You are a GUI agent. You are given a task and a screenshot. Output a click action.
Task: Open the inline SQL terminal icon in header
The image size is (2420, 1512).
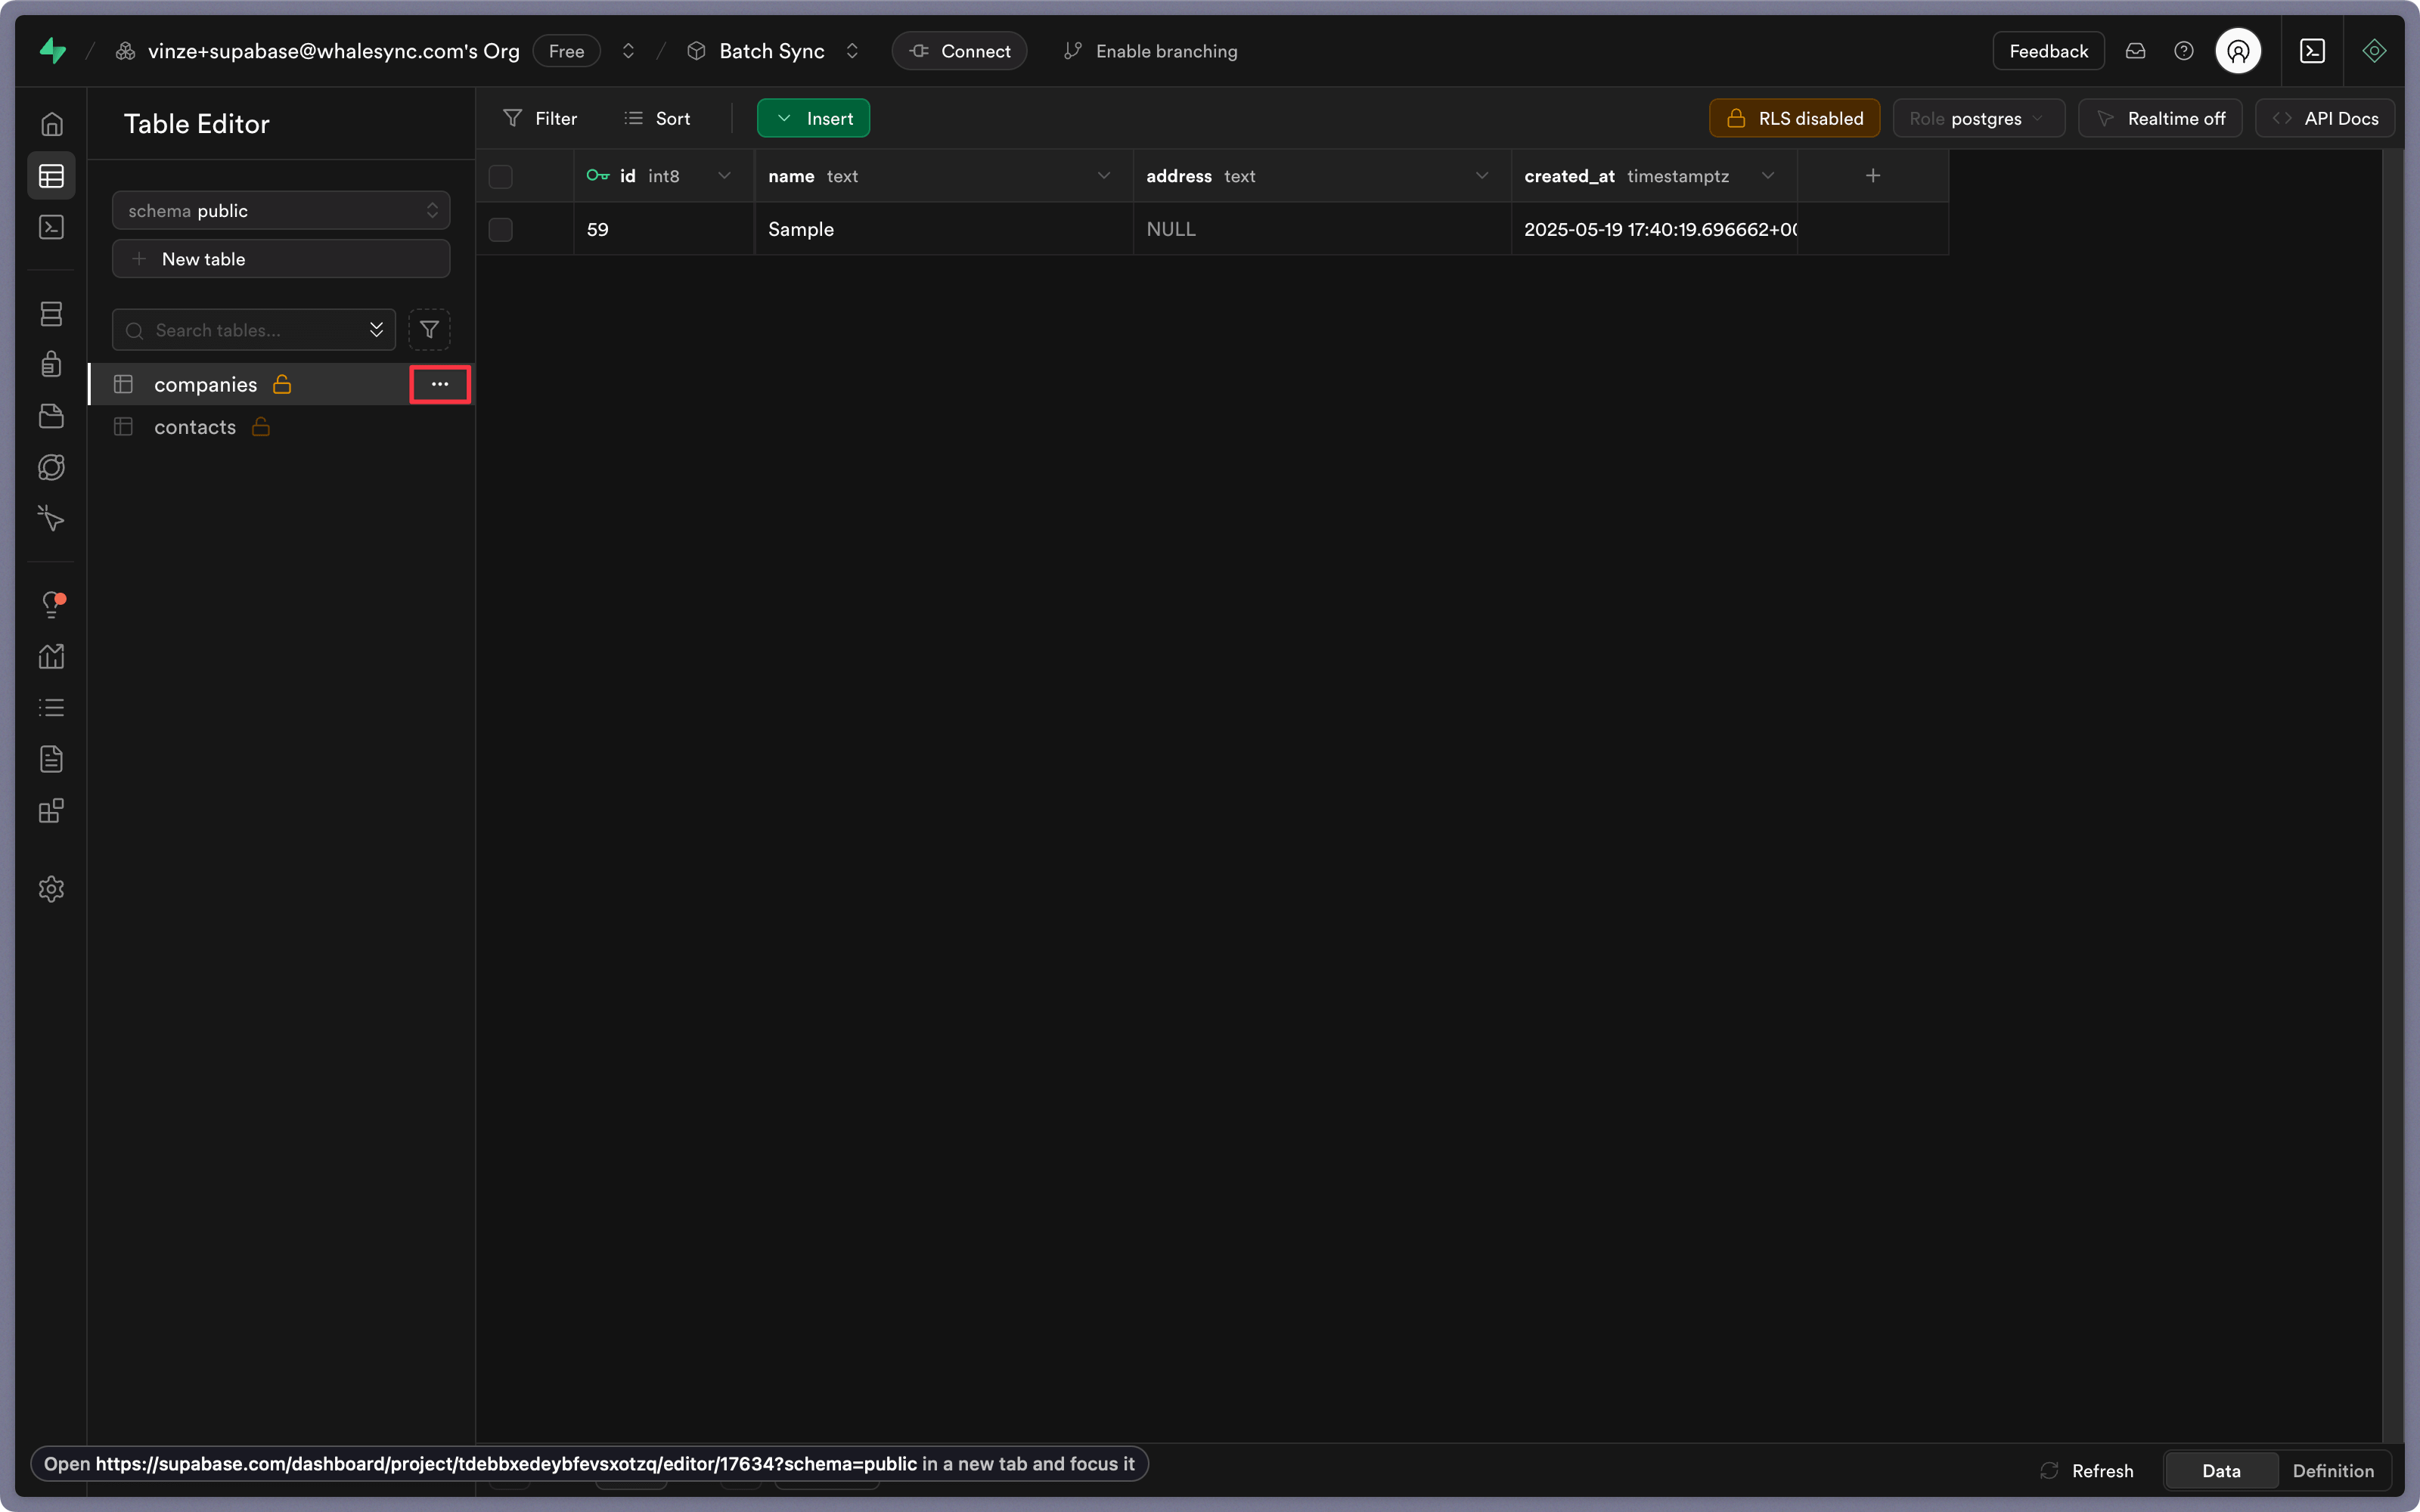pyautogui.click(x=2312, y=51)
